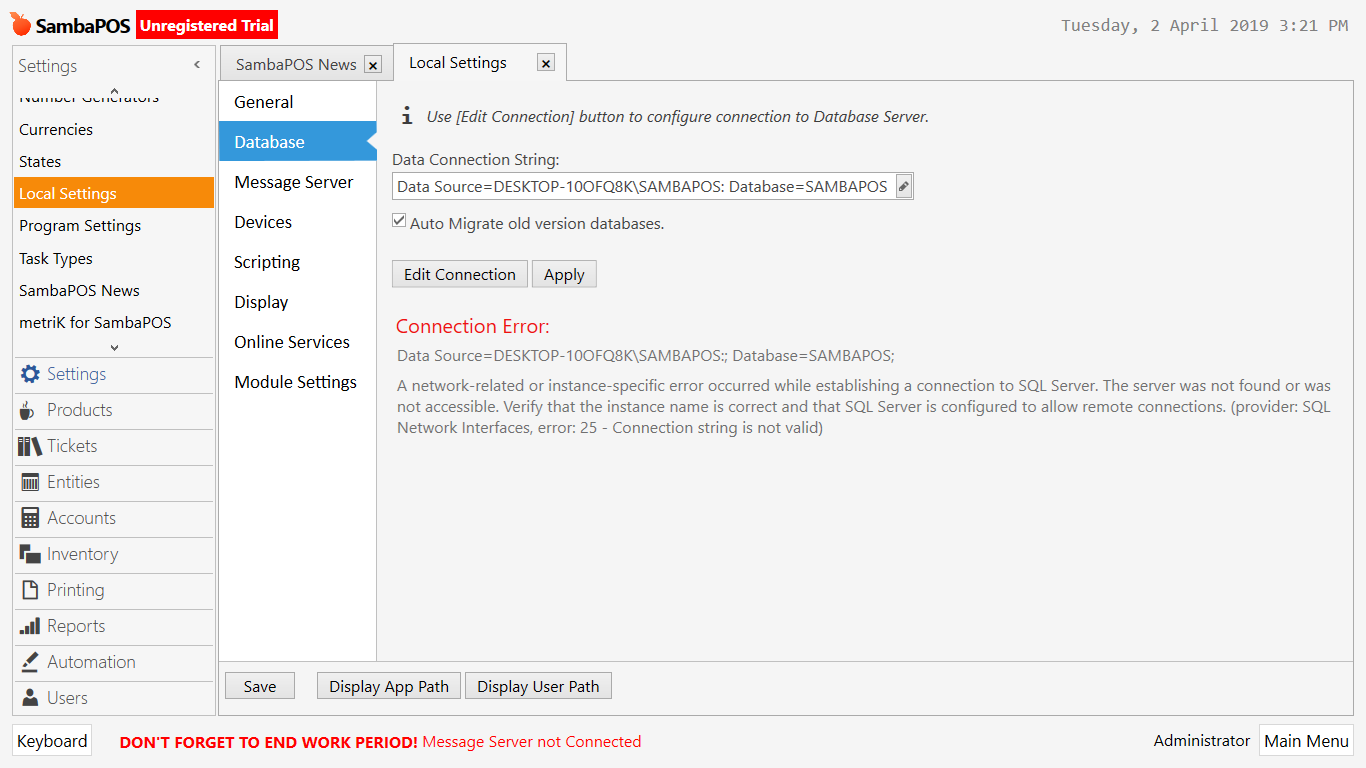Image resolution: width=1366 pixels, height=768 pixels.
Task: Select Local Settings in sidebar list
Action: tap(114, 194)
